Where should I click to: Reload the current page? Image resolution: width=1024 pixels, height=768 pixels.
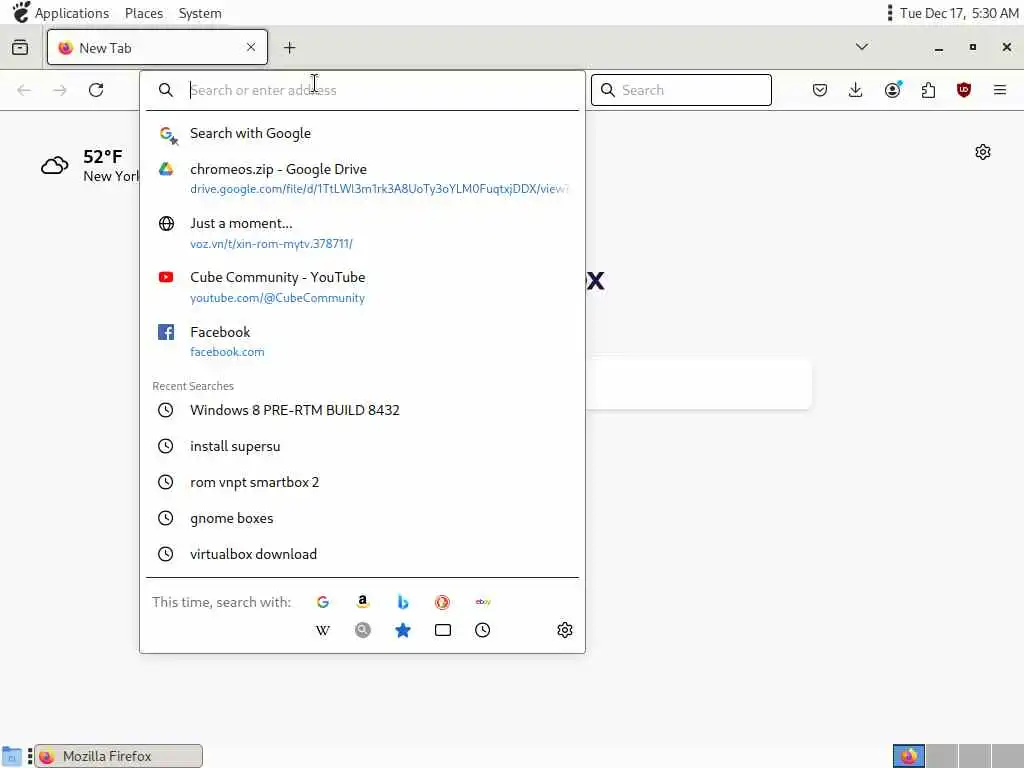[x=96, y=90]
